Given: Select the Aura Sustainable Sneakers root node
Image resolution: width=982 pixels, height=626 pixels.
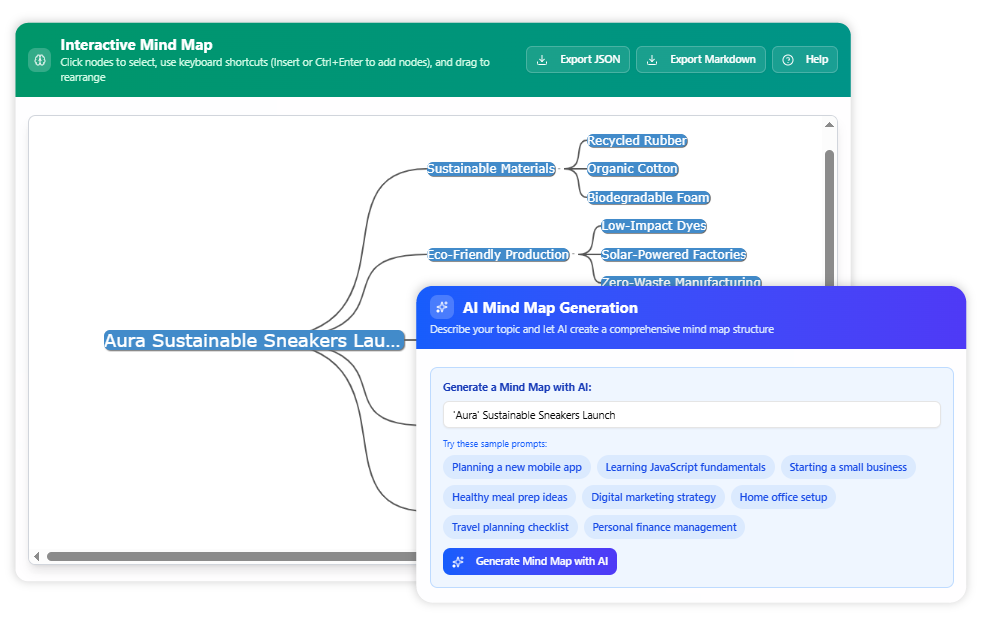Looking at the screenshot, I should click(x=254, y=341).
